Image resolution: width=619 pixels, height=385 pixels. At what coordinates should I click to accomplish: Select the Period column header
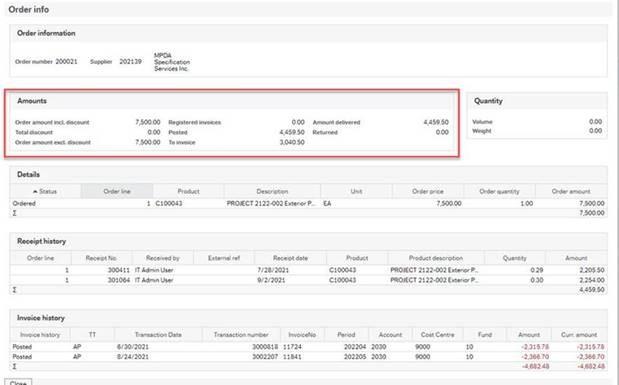(346, 334)
